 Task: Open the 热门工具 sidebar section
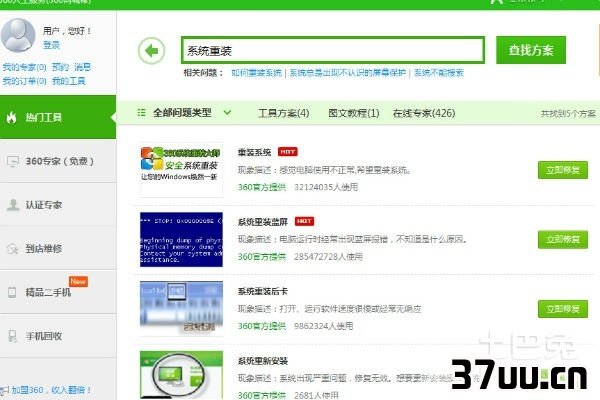(x=58, y=117)
